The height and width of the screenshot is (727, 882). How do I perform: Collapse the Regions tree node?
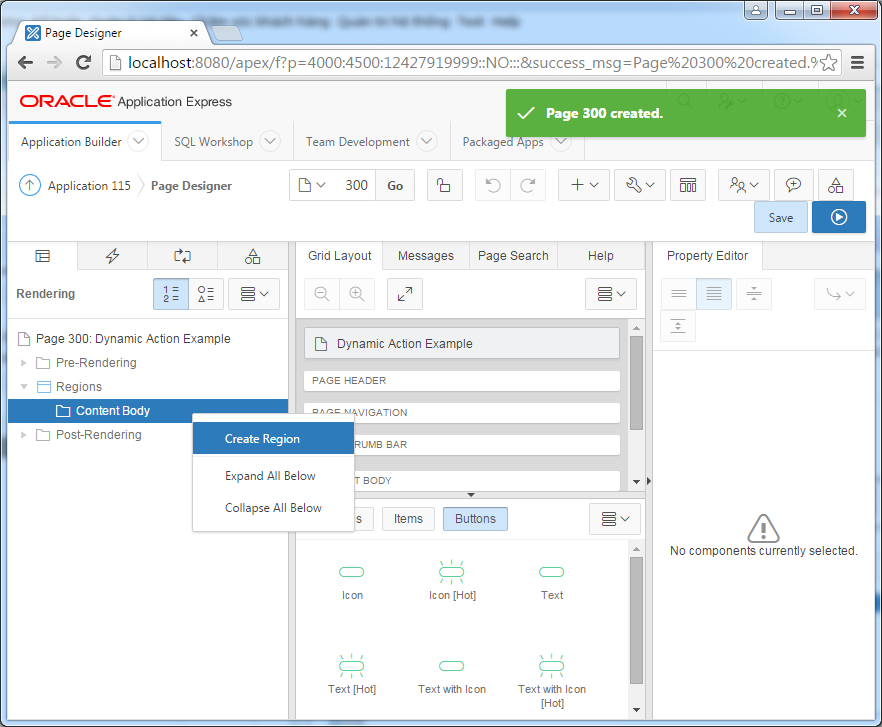click(x=24, y=387)
